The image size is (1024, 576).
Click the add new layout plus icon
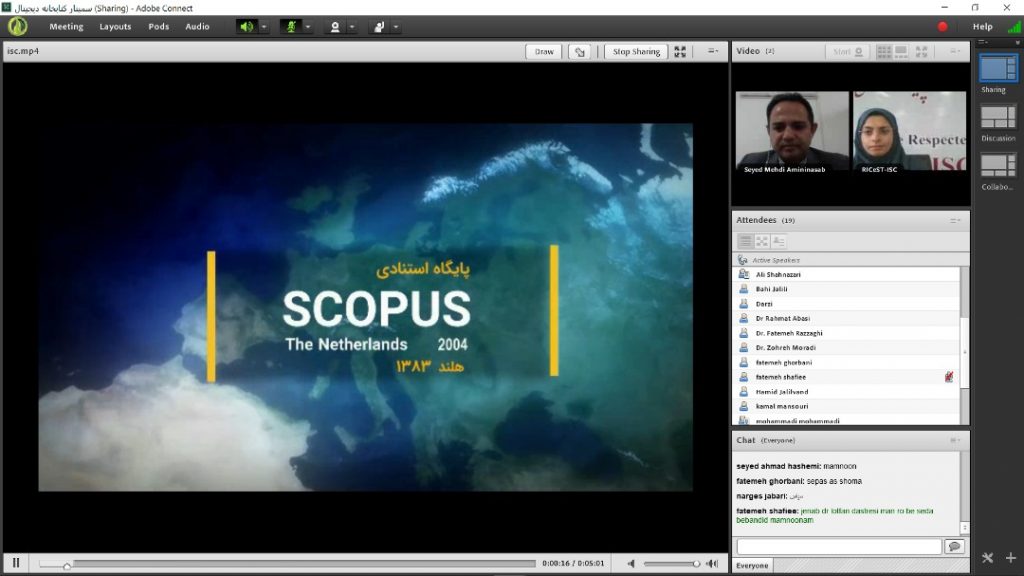click(1010, 558)
